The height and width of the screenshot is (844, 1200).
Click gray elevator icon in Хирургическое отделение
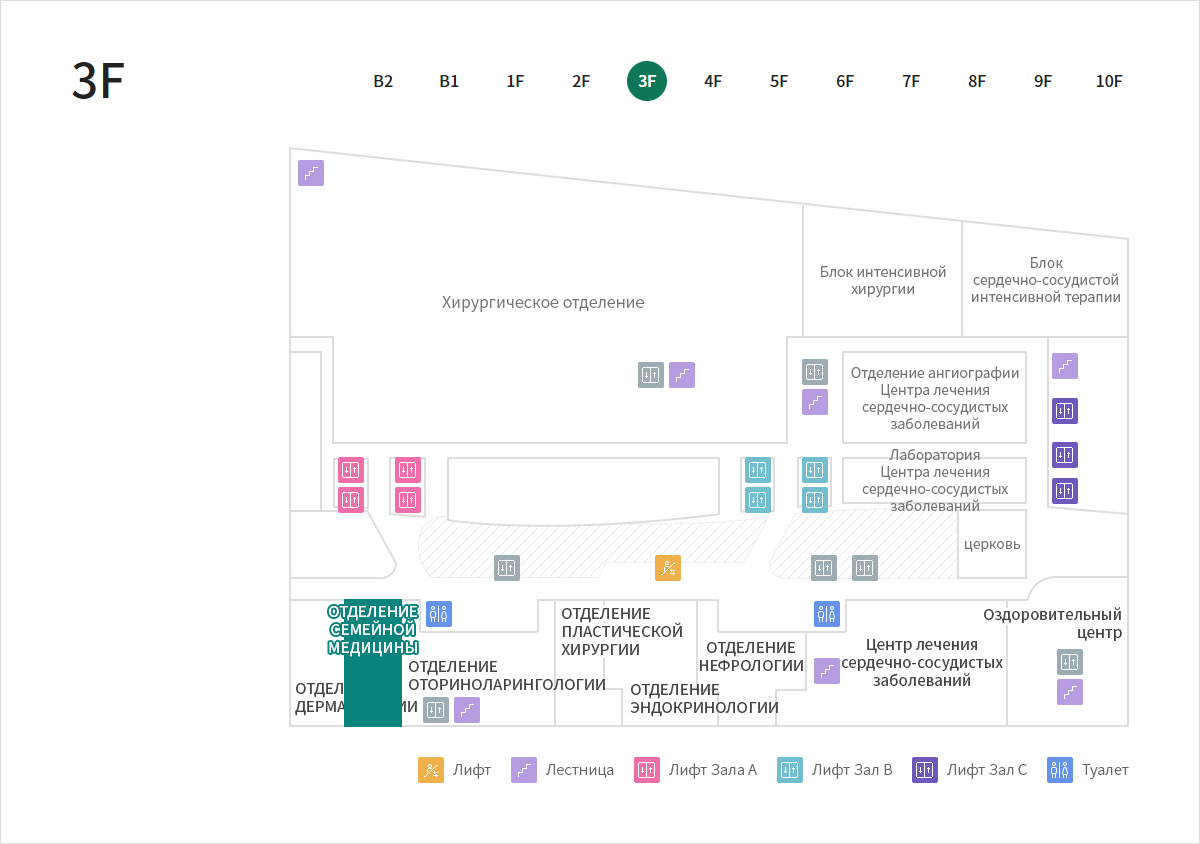click(x=651, y=375)
